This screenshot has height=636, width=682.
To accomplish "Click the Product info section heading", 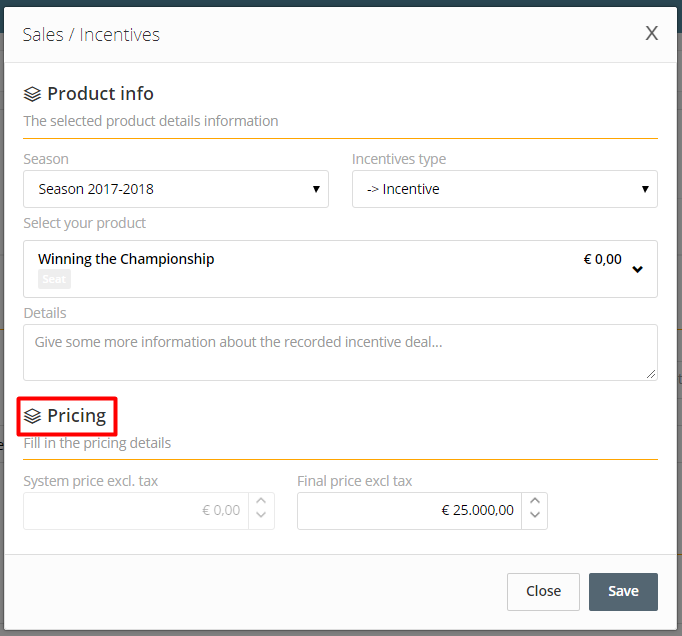I will (x=100, y=94).
